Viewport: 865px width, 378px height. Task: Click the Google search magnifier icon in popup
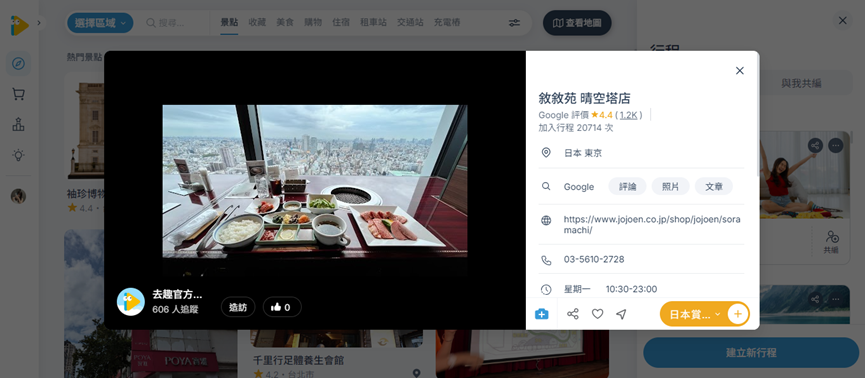tap(546, 187)
